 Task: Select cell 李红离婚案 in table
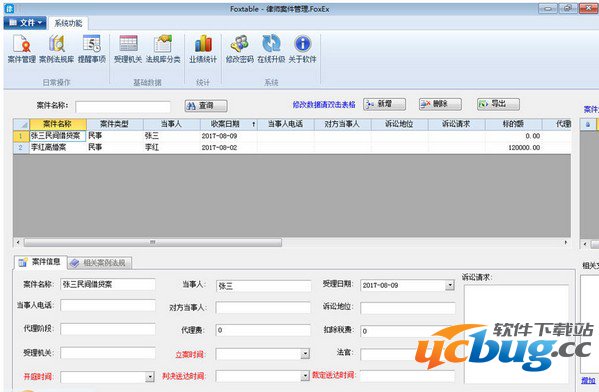(58, 147)
